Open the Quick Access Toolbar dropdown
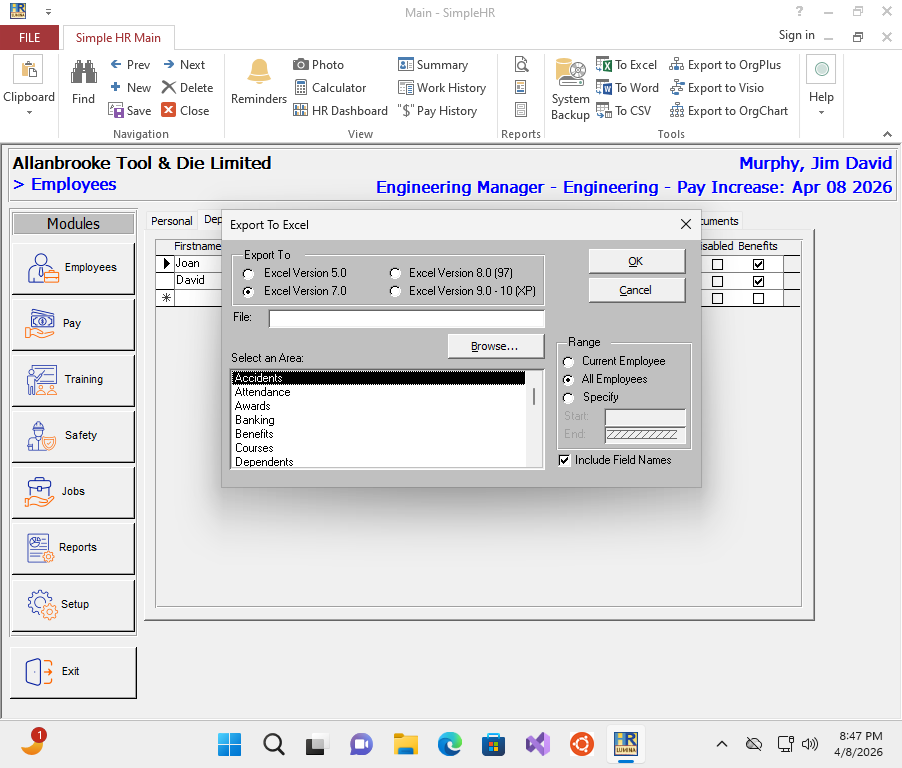This screenshot has width=902, height=768. pos(48,12)
